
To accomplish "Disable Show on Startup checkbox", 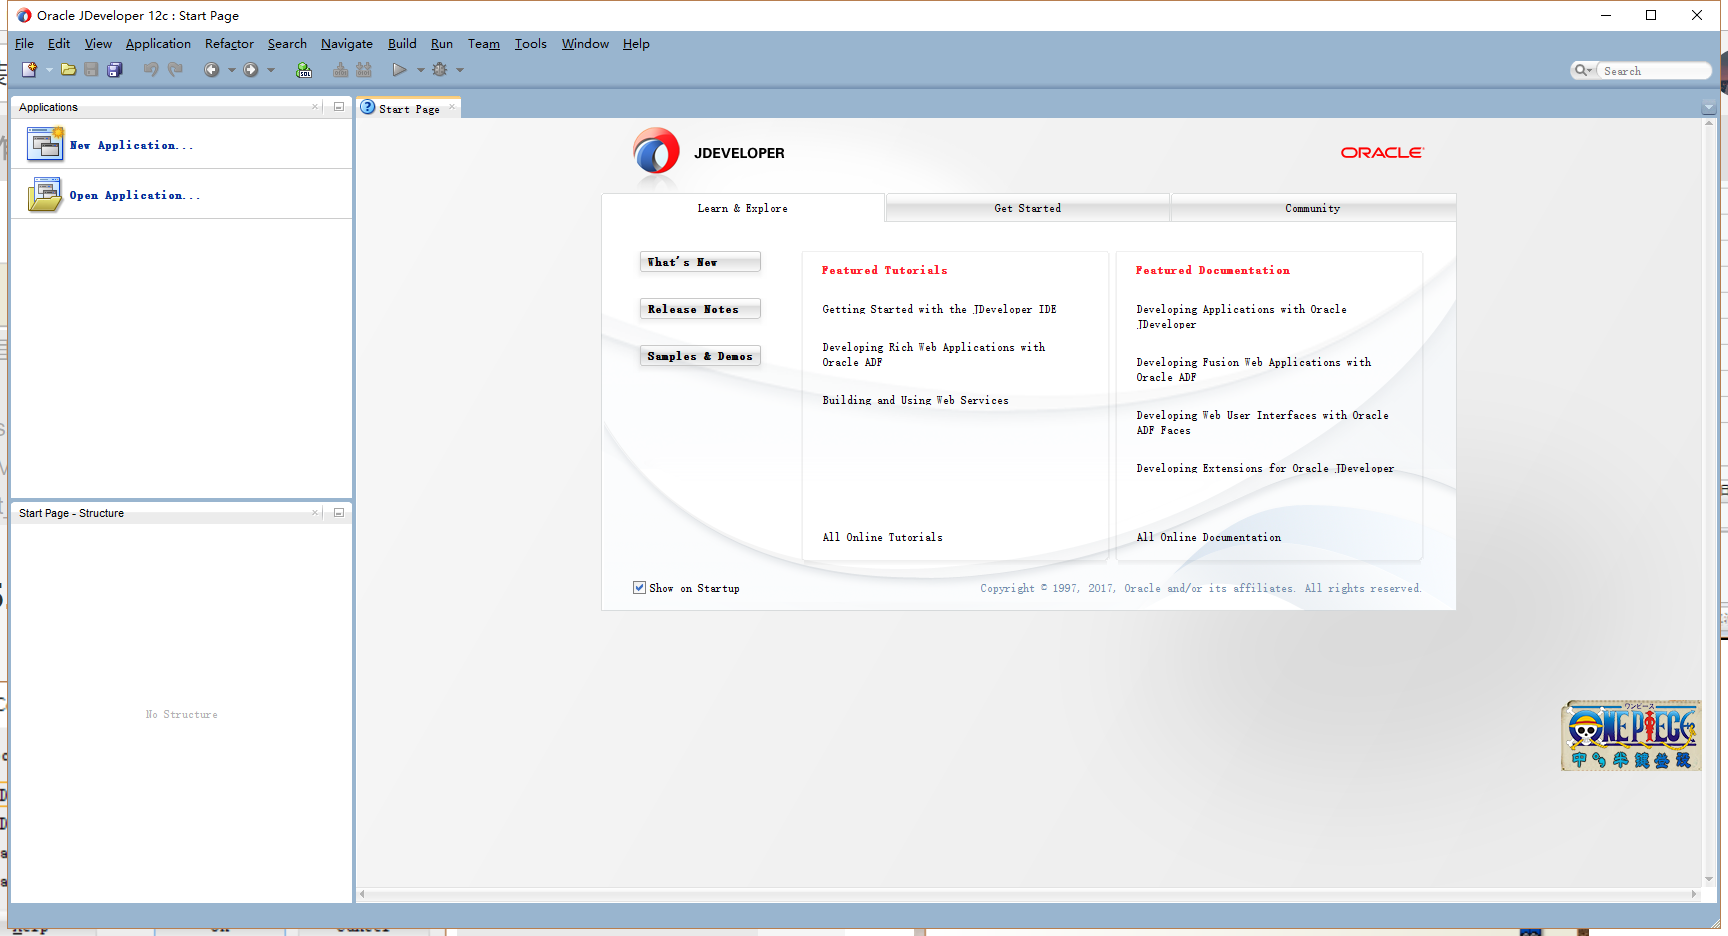I will pyautogui.click(x=639, y=587).
